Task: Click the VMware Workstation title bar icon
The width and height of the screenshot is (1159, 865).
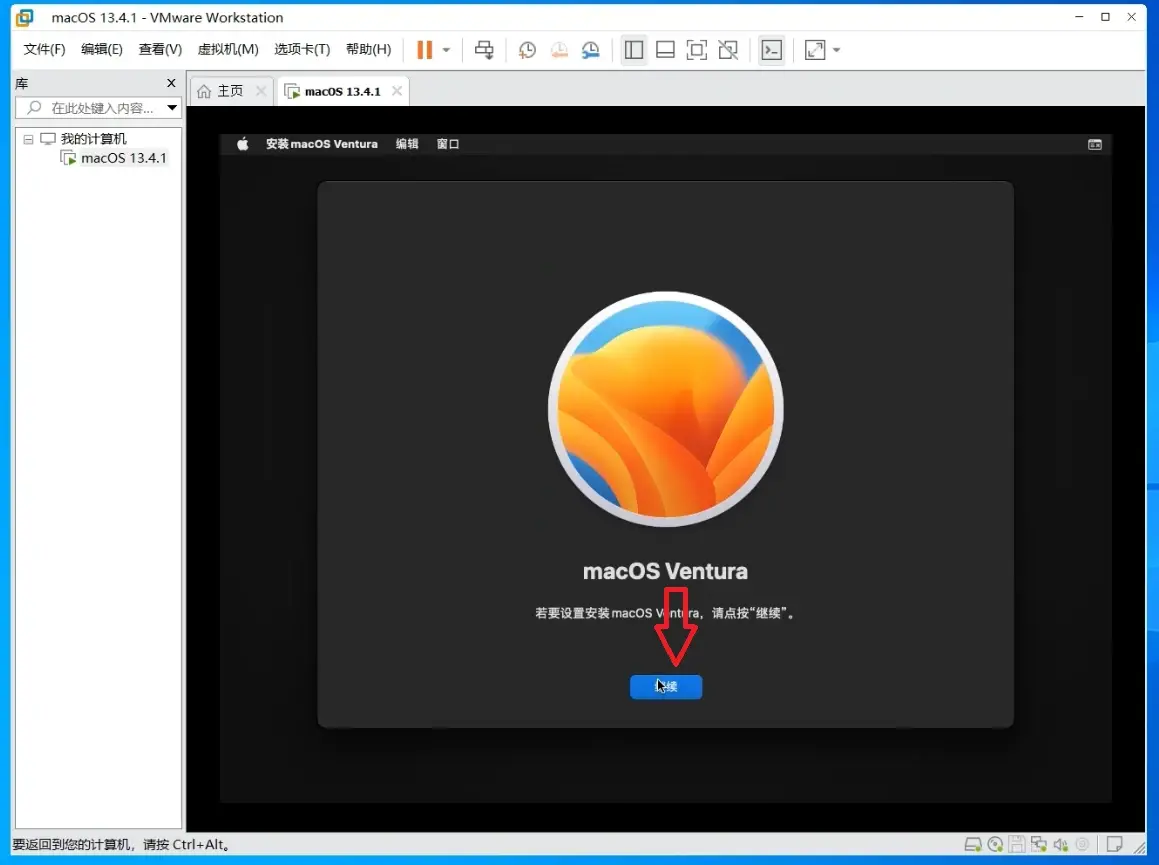Action: tap(24, 18)
